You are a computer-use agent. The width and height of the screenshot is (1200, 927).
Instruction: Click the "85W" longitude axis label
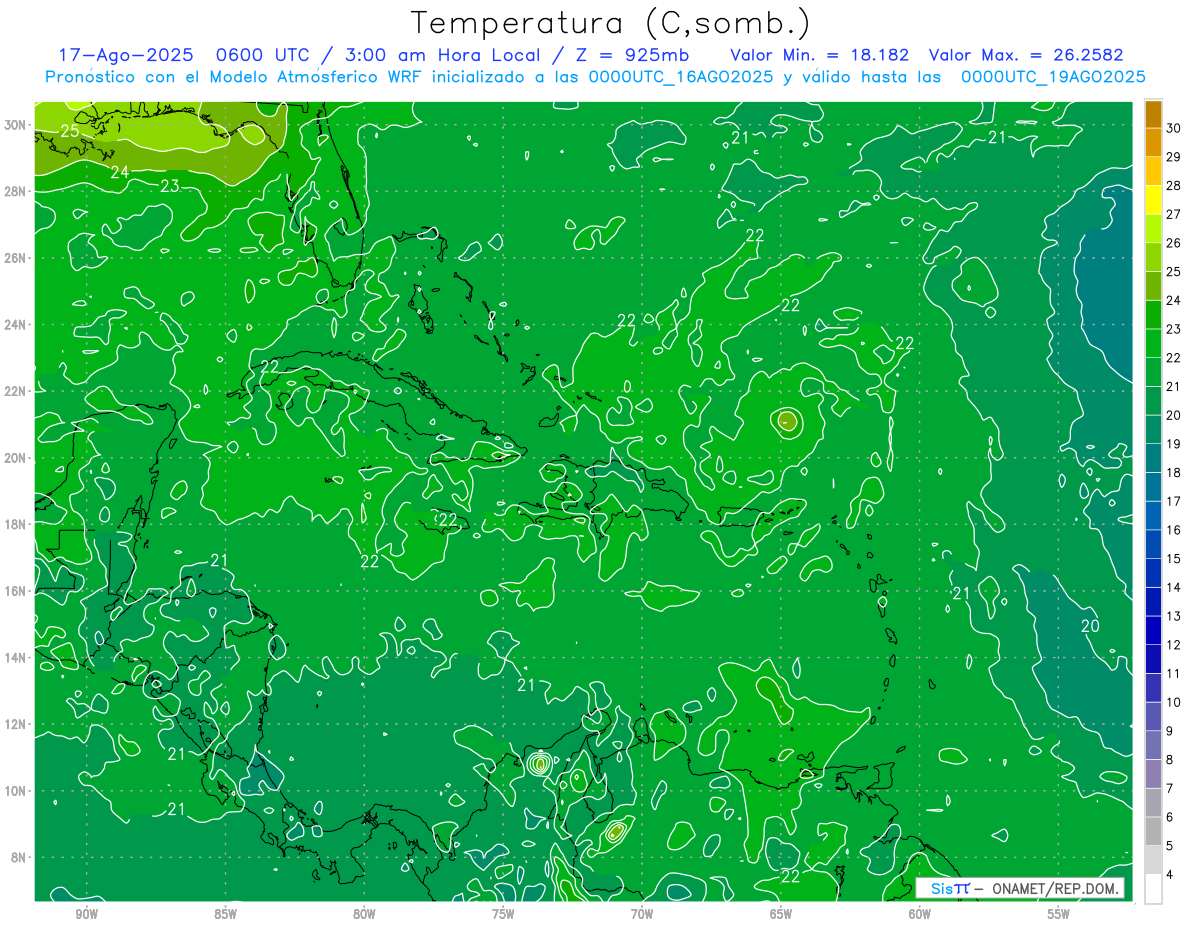coord(225,914)
